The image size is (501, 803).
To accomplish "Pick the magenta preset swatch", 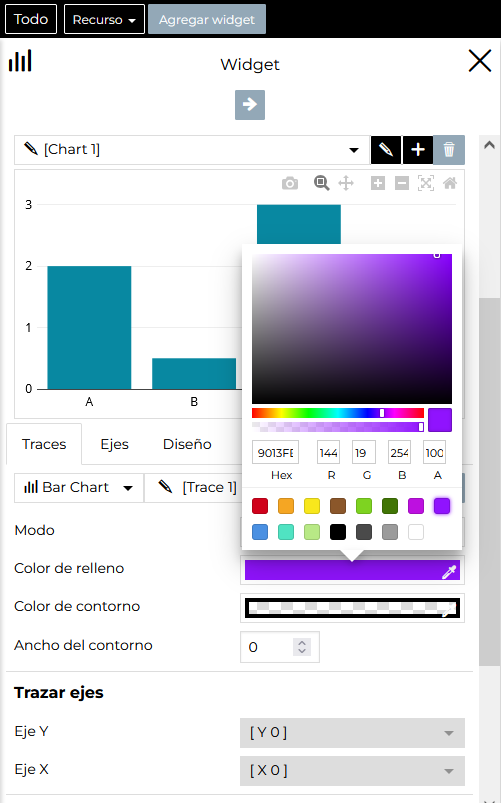I will click(416, 506).
